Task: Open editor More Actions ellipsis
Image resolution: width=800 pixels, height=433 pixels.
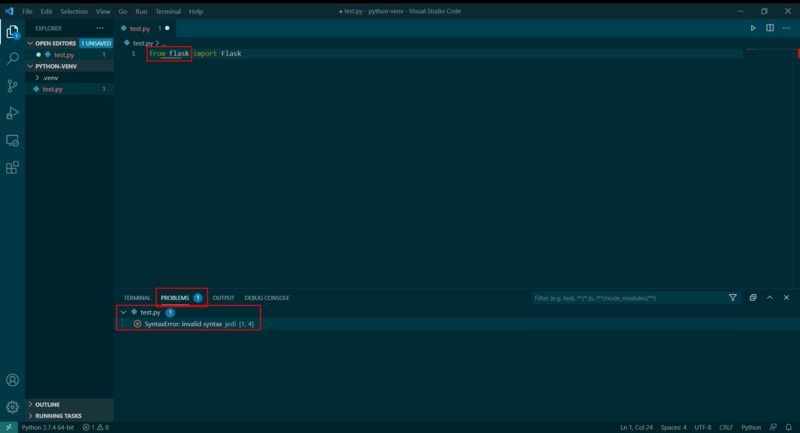Action: pos(786,28)
